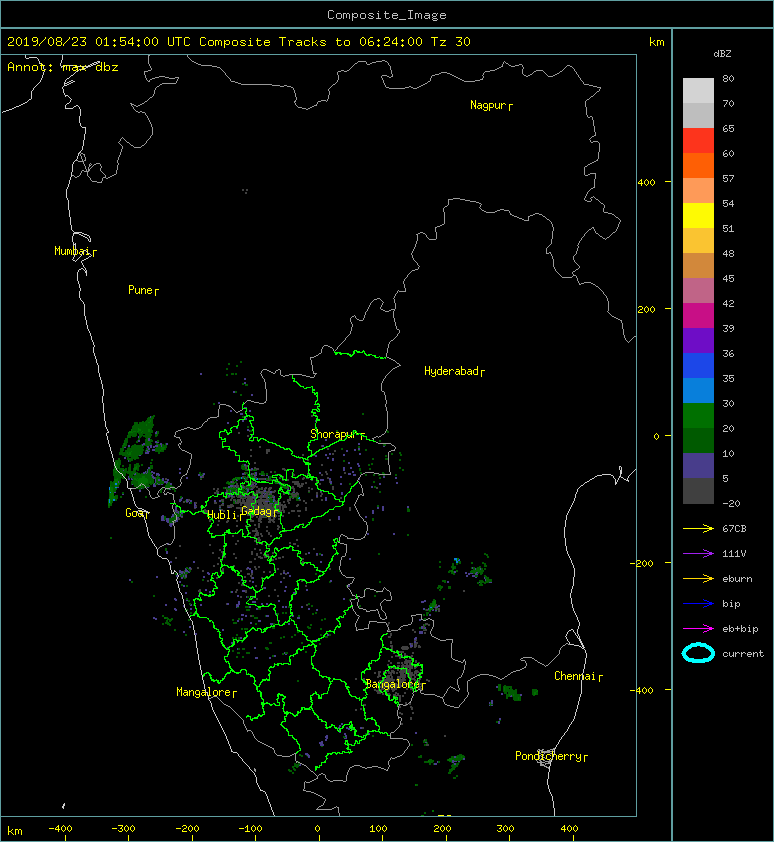Click the purple 39 dBZ color swatch

(698, 340)
